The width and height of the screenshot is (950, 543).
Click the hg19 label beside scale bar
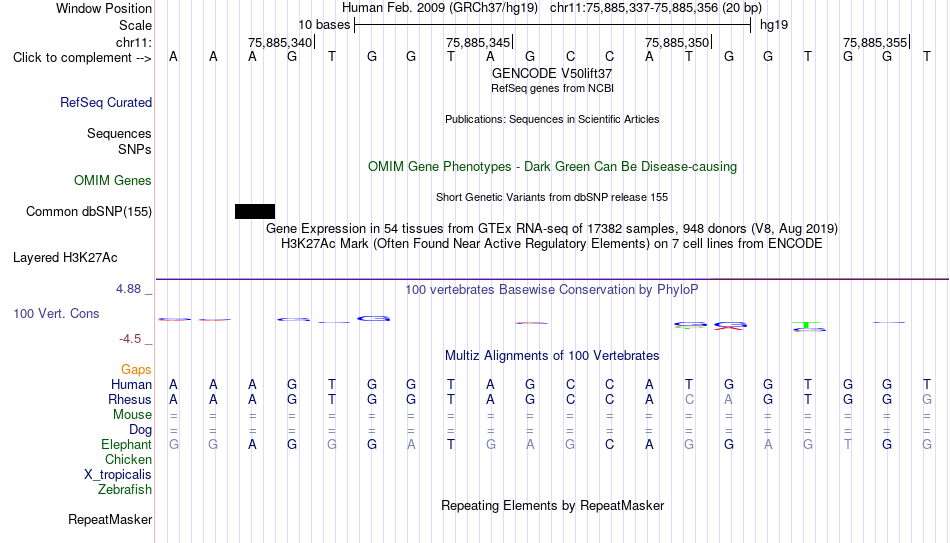[774, 25]
